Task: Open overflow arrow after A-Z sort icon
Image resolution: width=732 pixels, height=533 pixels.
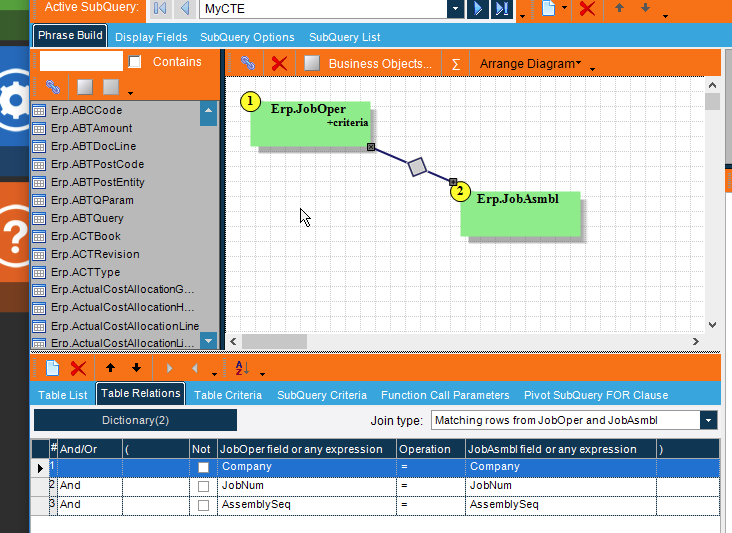Action: (x=262, y=374)
